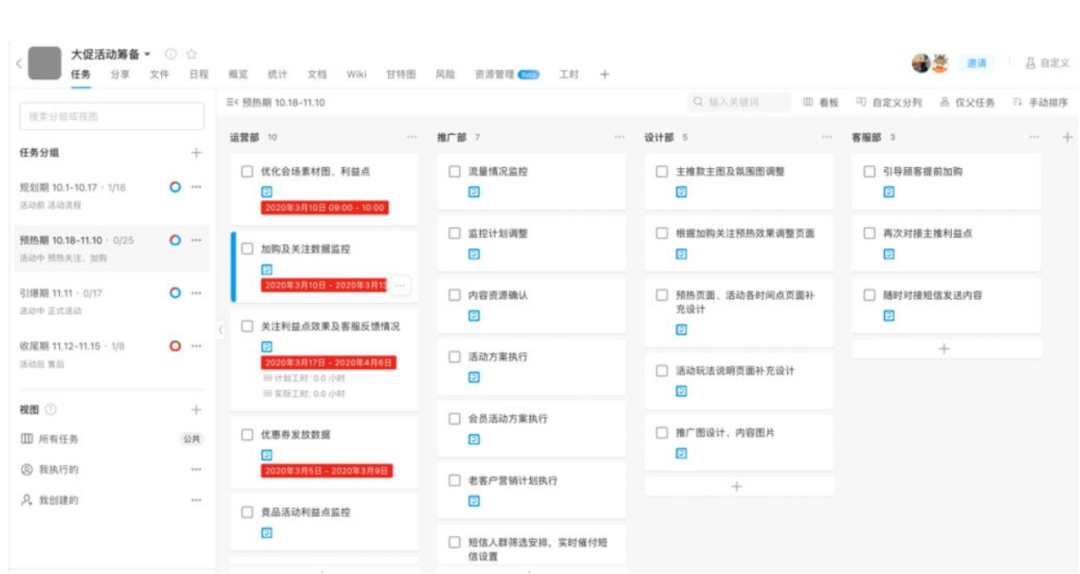Click the 邀请 button

pyautogui.click(x=976, y=63)
